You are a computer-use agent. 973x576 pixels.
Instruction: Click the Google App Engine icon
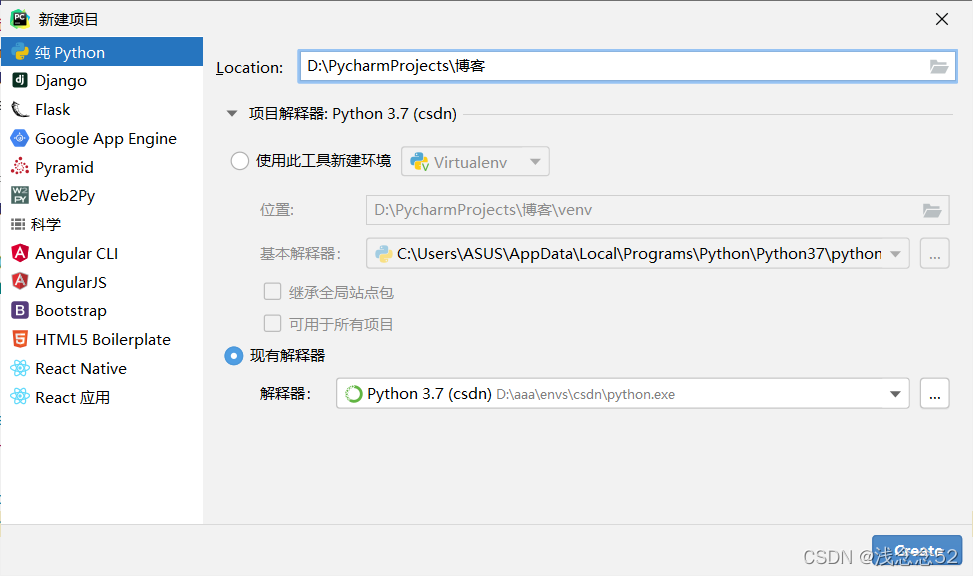click(20, 138)
